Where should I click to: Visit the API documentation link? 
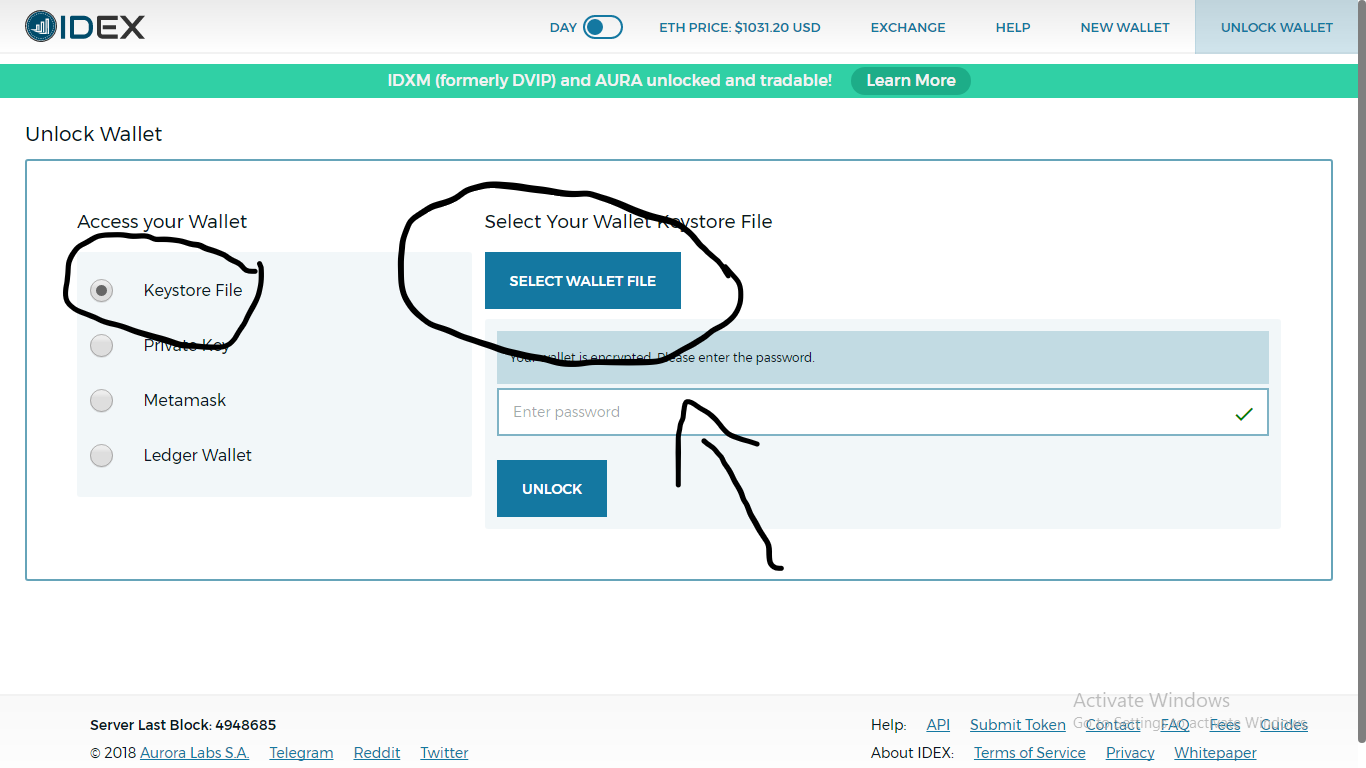point(938,724)
